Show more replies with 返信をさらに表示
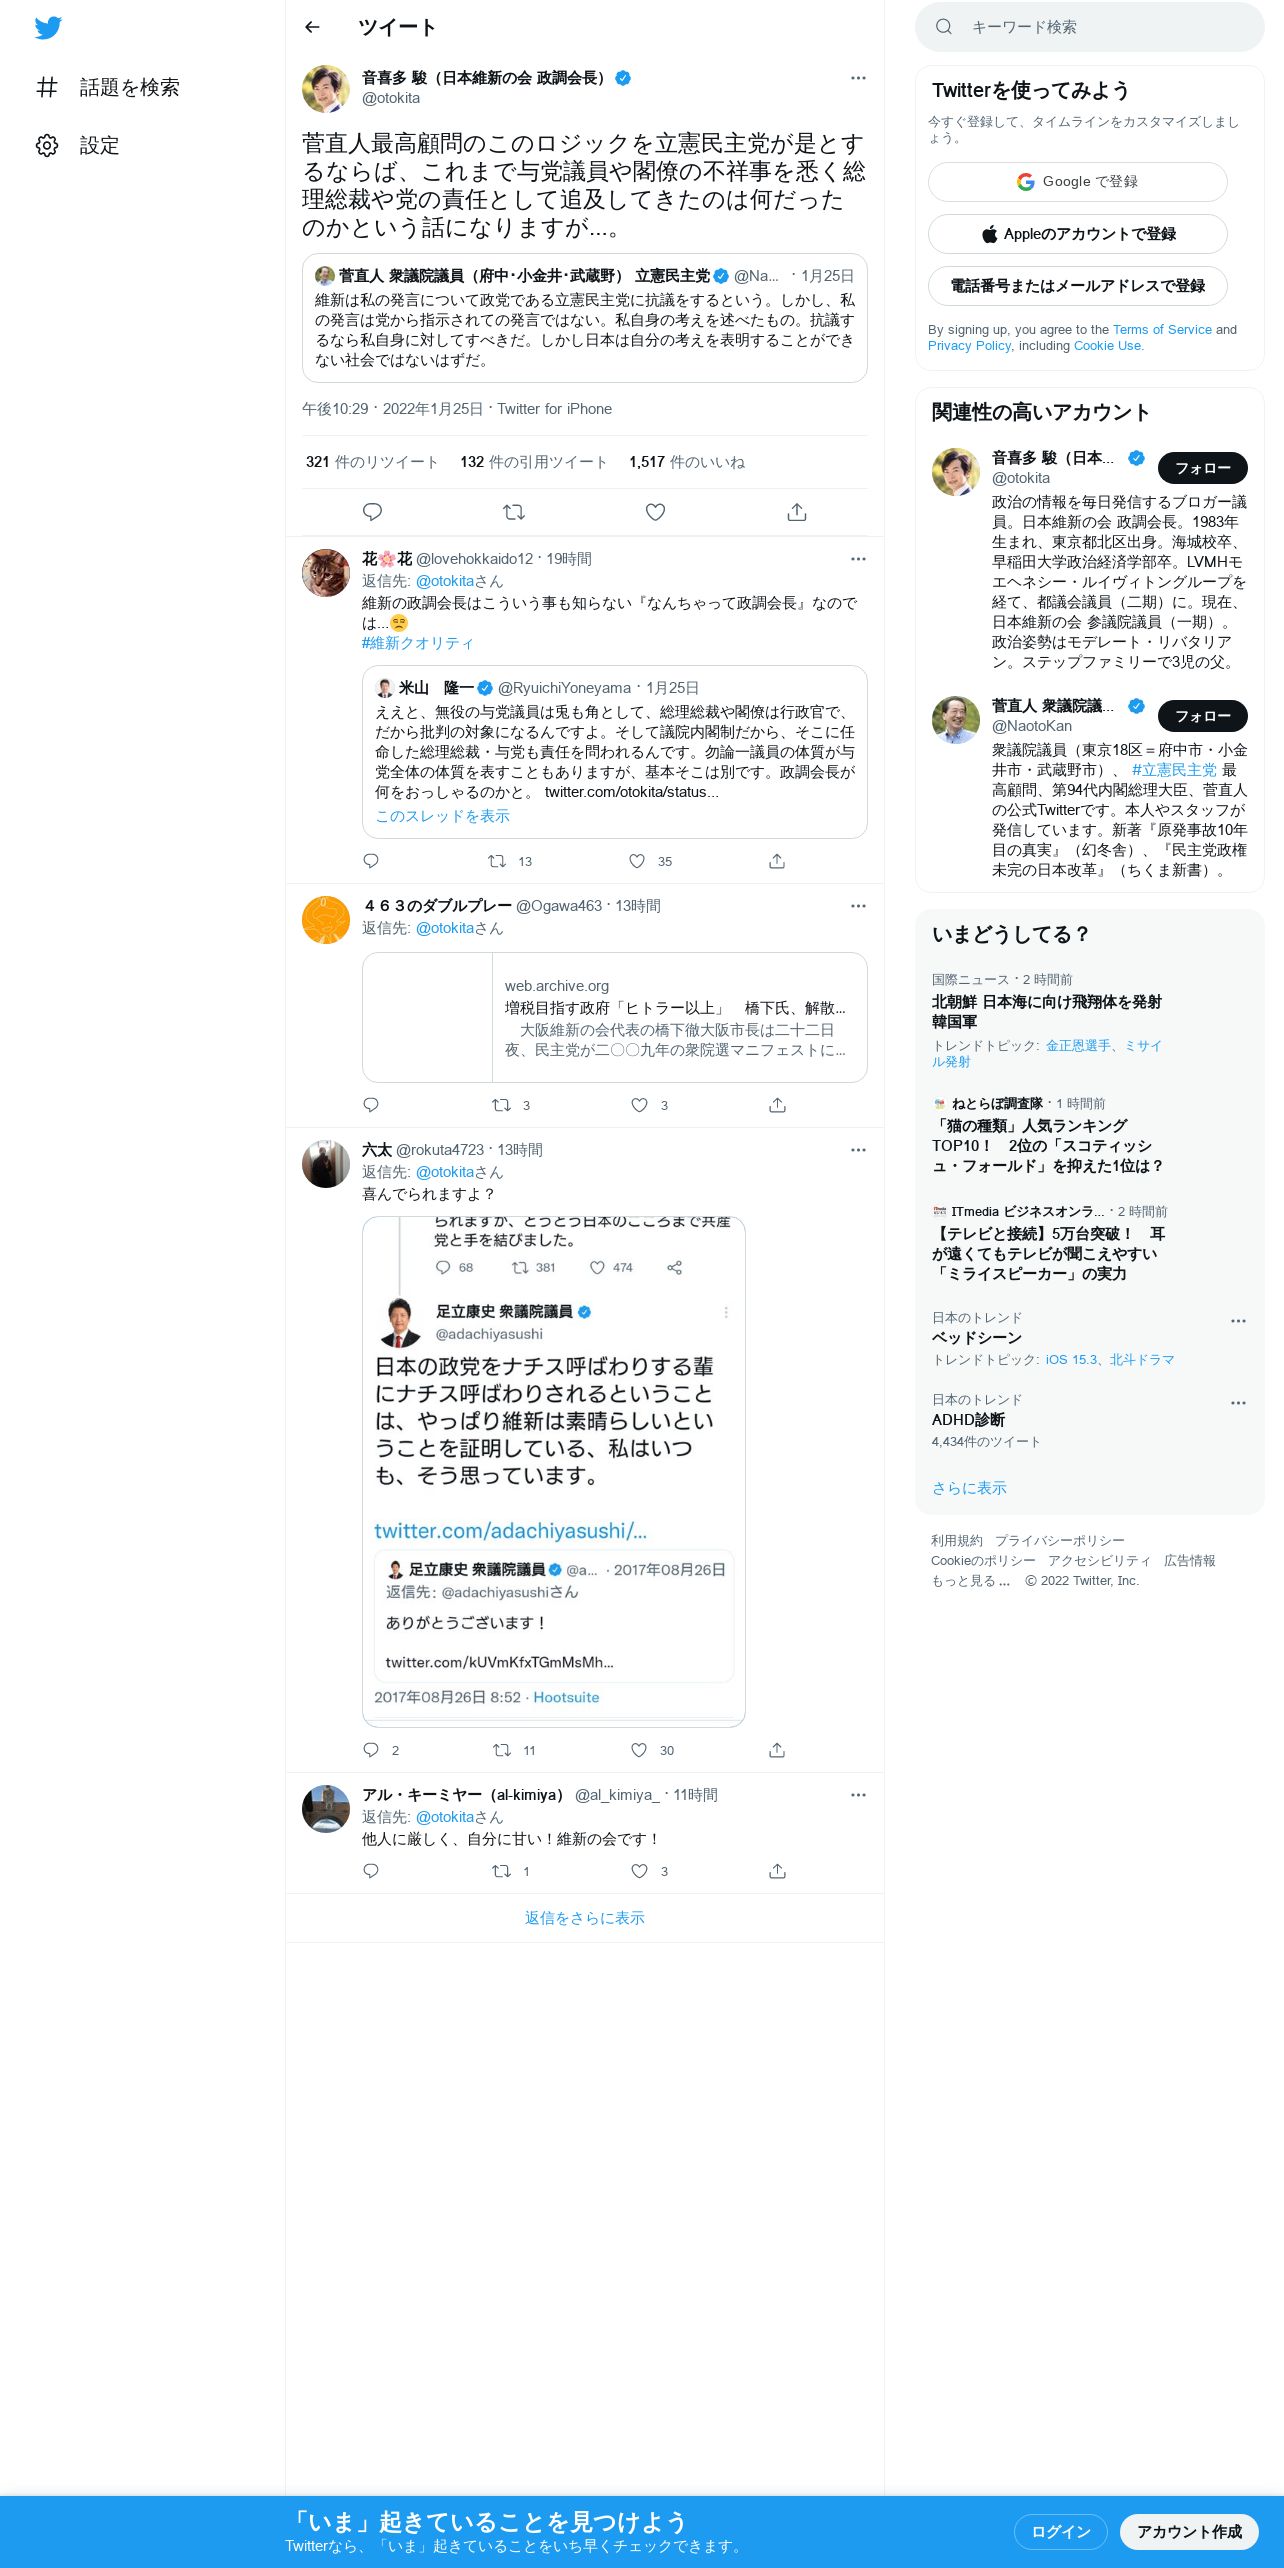The image size is (1284, 2568). pos(585,1918)
